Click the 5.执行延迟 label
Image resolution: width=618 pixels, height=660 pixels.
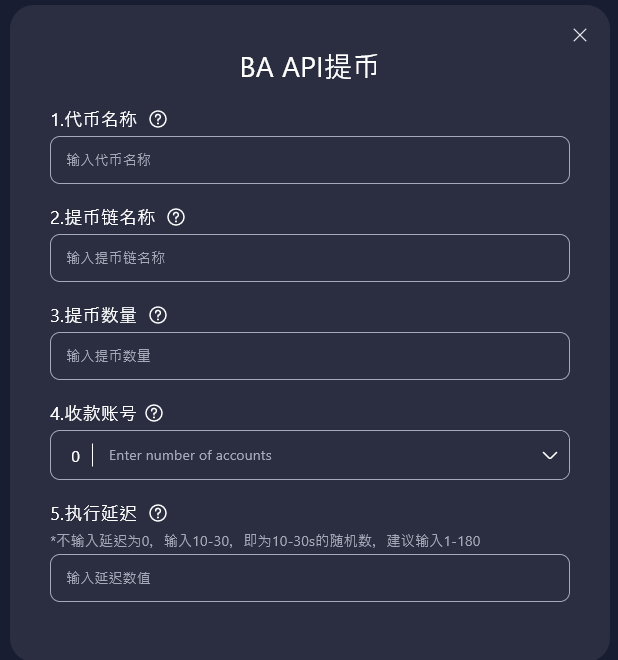94,513
